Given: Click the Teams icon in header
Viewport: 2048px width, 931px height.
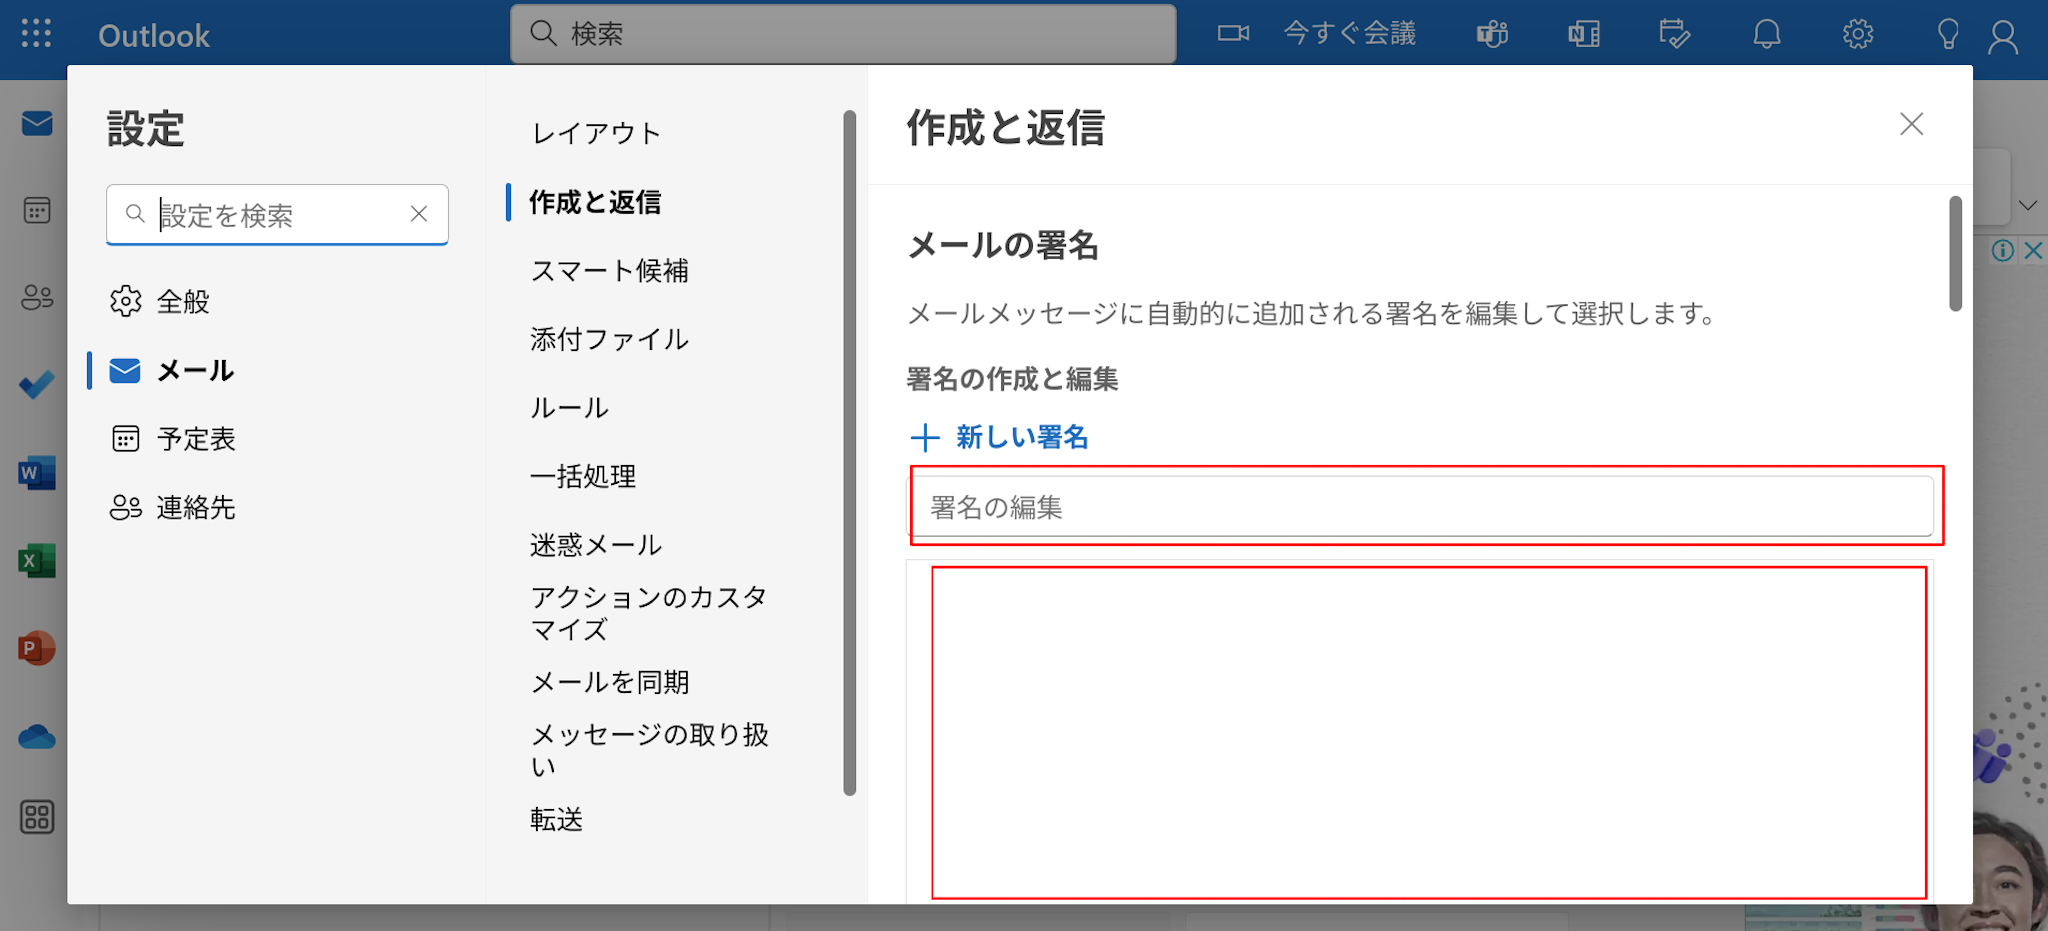Looking at the screenshot, I should pyautogui.click(x=1492, y=34).
